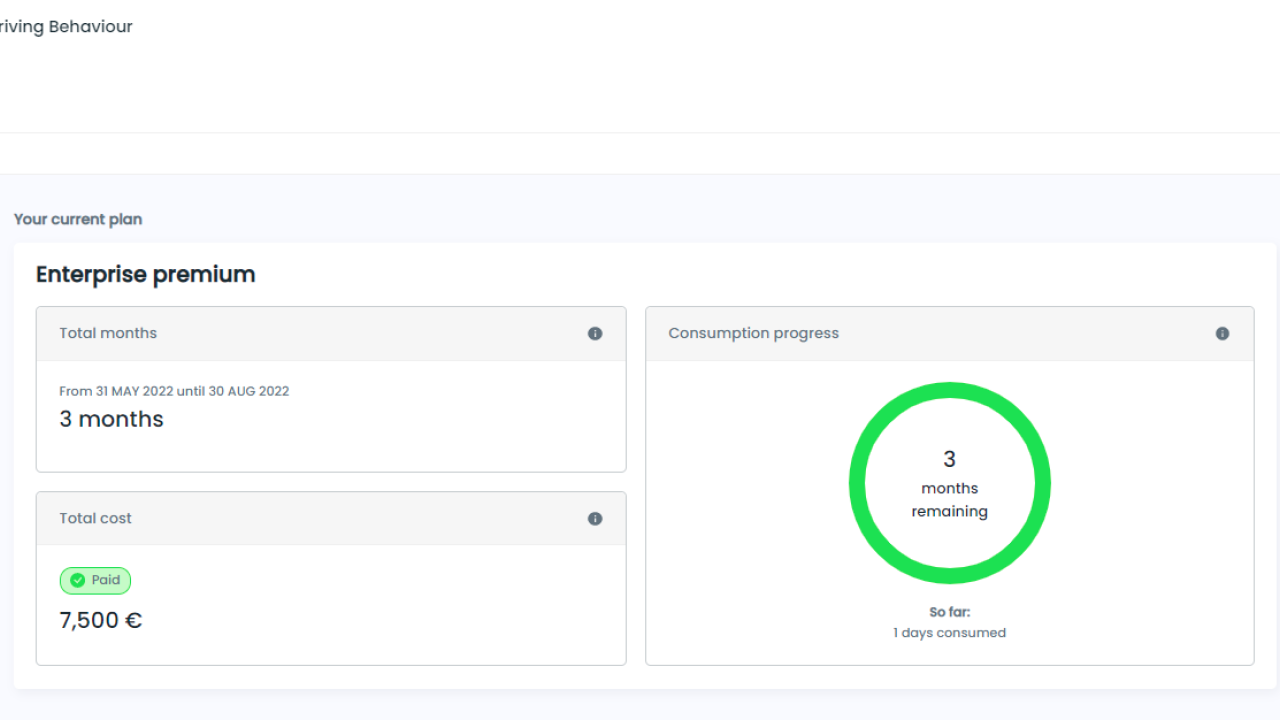Click the Paid status badge

[95, 580]
